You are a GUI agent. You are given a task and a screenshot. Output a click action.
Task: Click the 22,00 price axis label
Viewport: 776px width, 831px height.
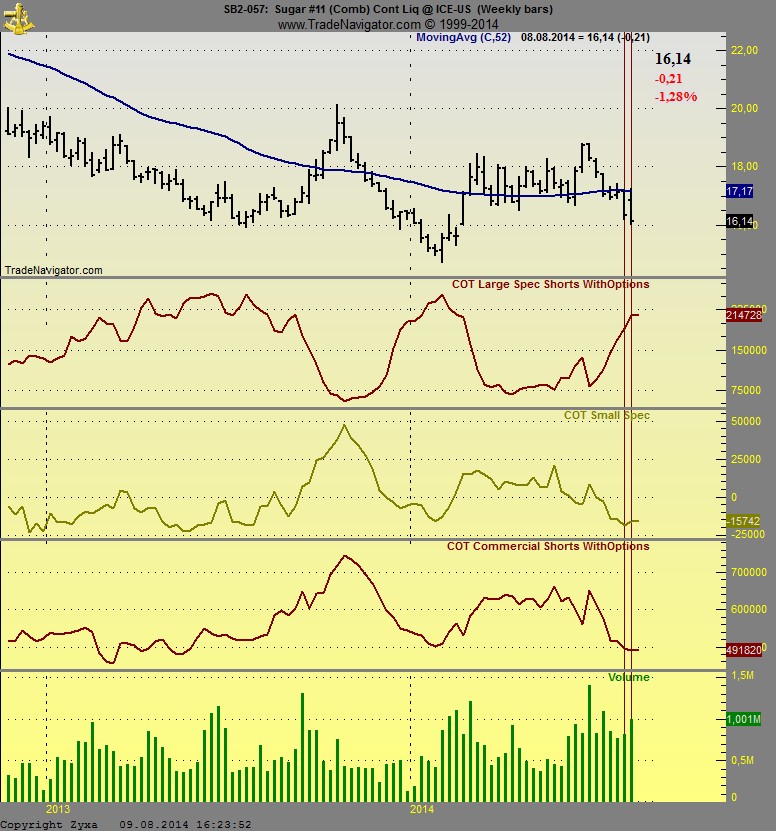[744, 50]
